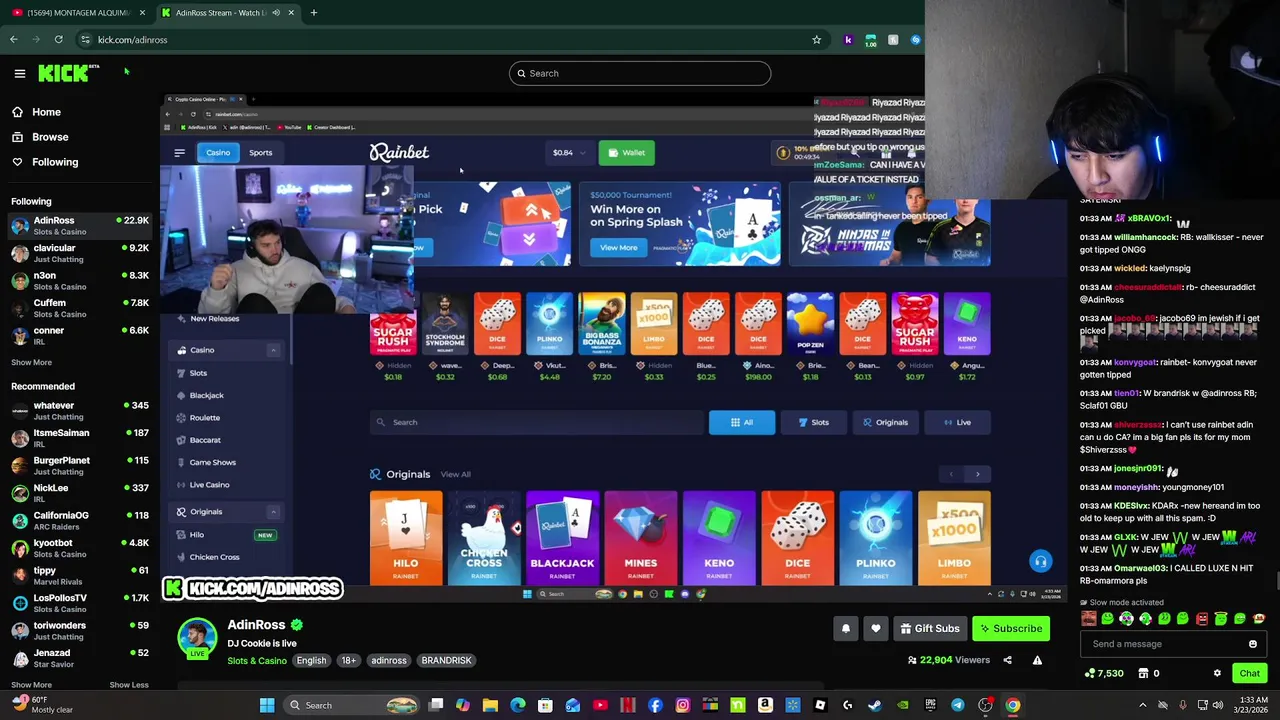The height and width of the screenshot is (720, 1280).
Task: Open Epic Games launcher from taskbar
Action: point(930,705)
